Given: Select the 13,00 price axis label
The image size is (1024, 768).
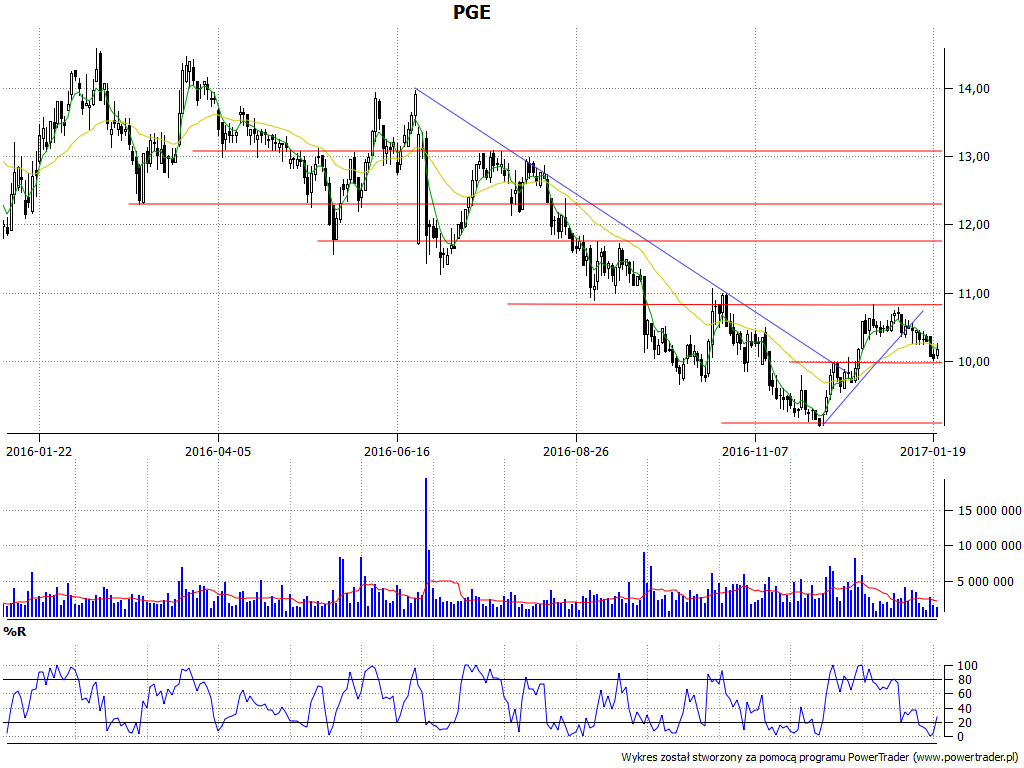Looking at the screenshot, I should coord(973,157).
